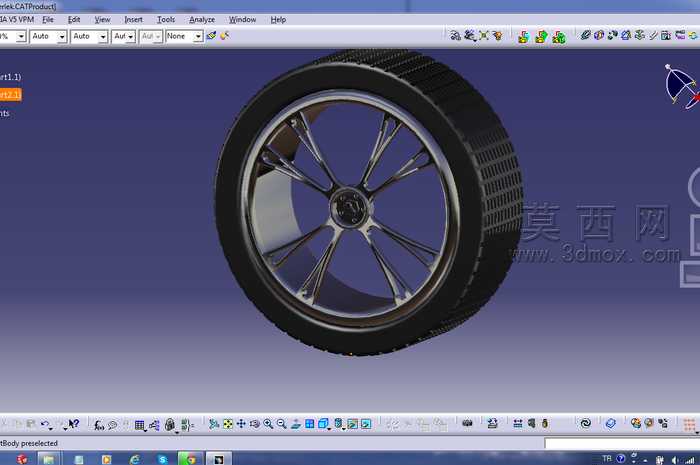The width and height of the screenshot is (700, 465).
Task: Click the power input command field
Action: (x=622, y=443)
